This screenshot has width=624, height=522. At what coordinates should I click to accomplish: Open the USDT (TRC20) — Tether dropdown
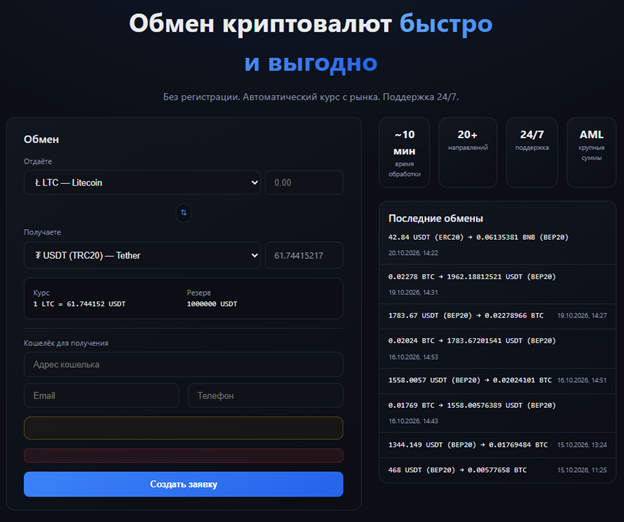[x=142, y=255]
